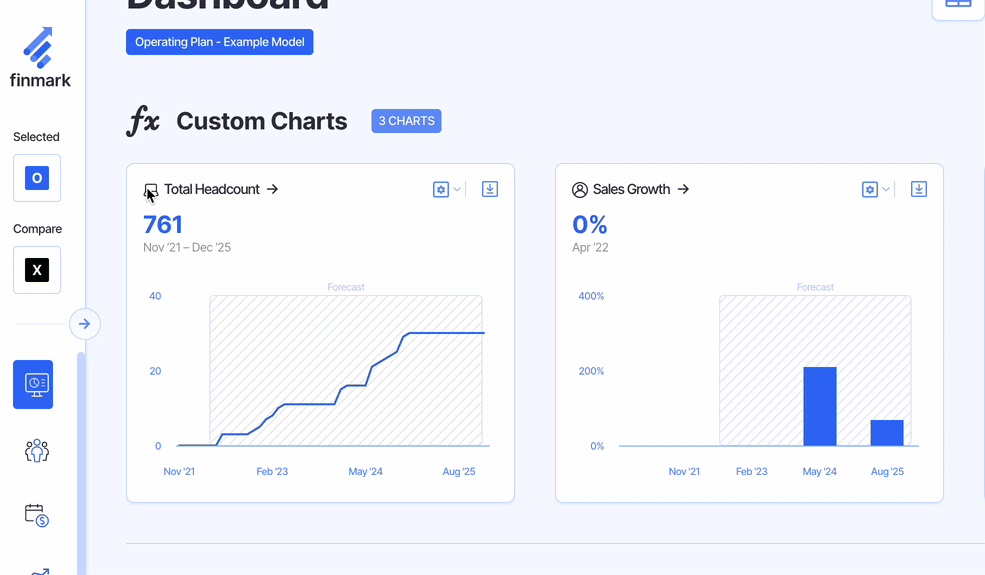
Task: Click the 3 CHARTS badge
Action: [x=406, y=121]
